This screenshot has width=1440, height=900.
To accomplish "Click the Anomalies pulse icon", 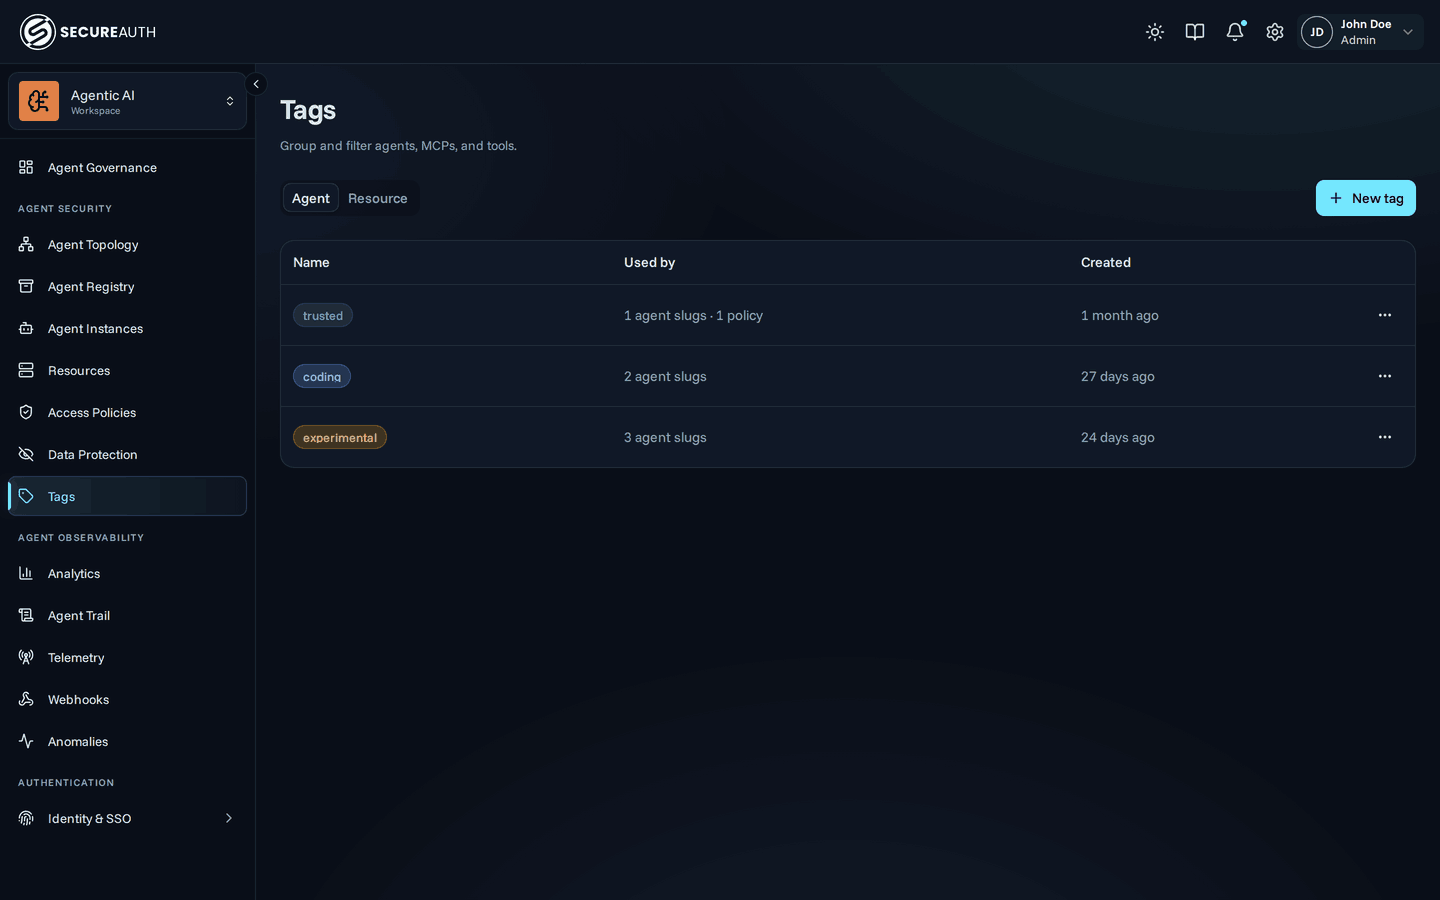I will point(26,741).
